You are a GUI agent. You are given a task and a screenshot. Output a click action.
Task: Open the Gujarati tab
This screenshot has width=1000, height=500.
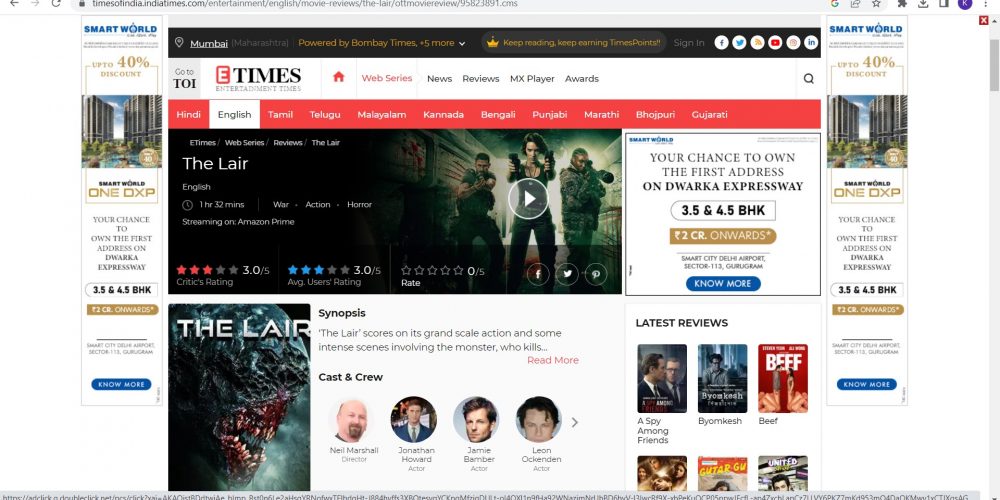tap(709, 115)
